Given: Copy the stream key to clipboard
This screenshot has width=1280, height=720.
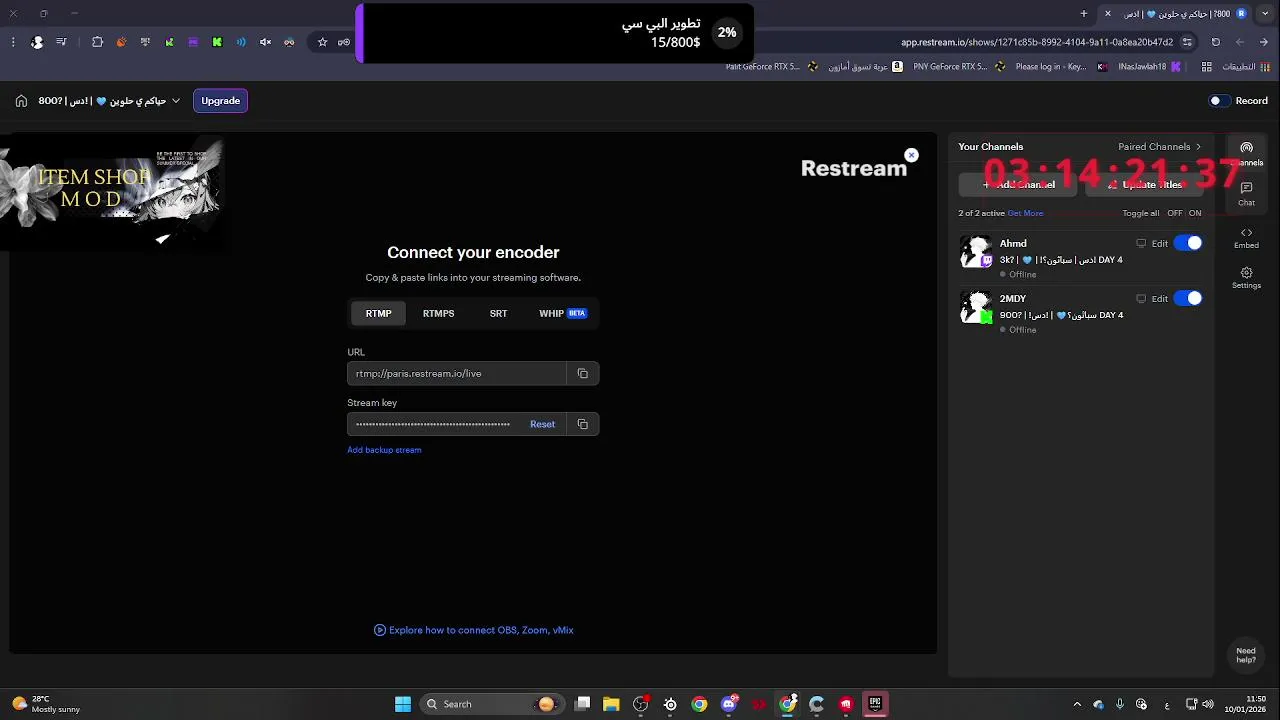Looking at the screenshot, I should (583, 424).
